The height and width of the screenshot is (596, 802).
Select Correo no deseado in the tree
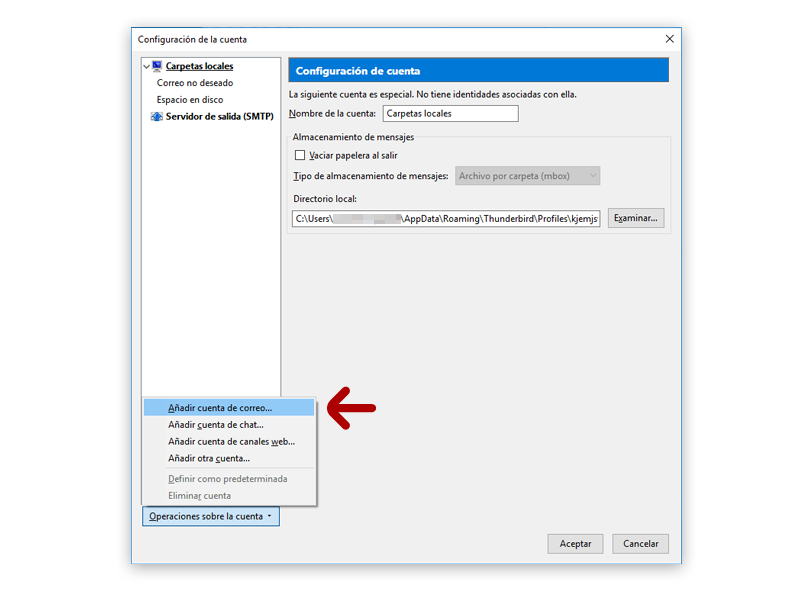point(195,83)
